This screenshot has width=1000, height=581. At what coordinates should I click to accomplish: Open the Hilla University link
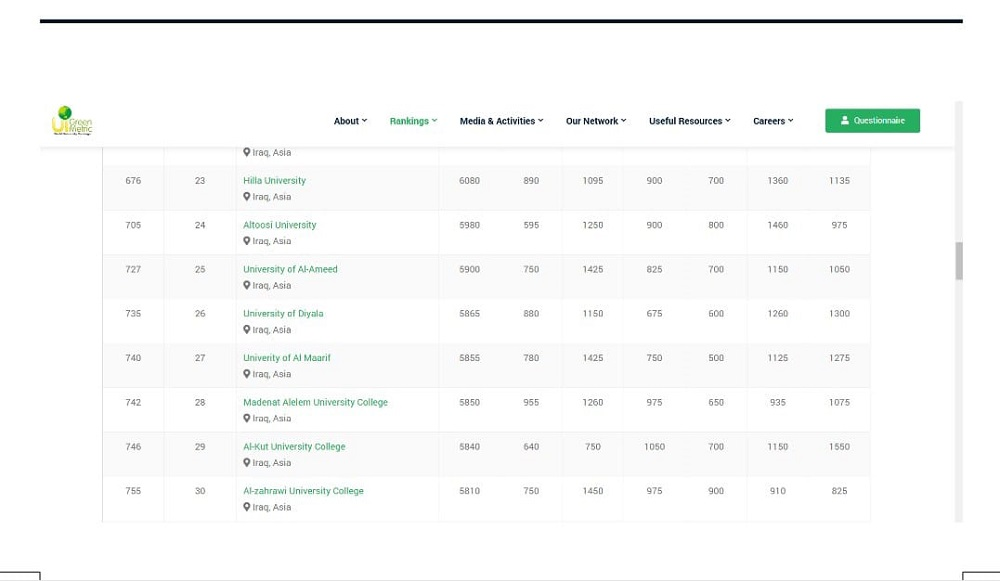(x=274, y=180)
